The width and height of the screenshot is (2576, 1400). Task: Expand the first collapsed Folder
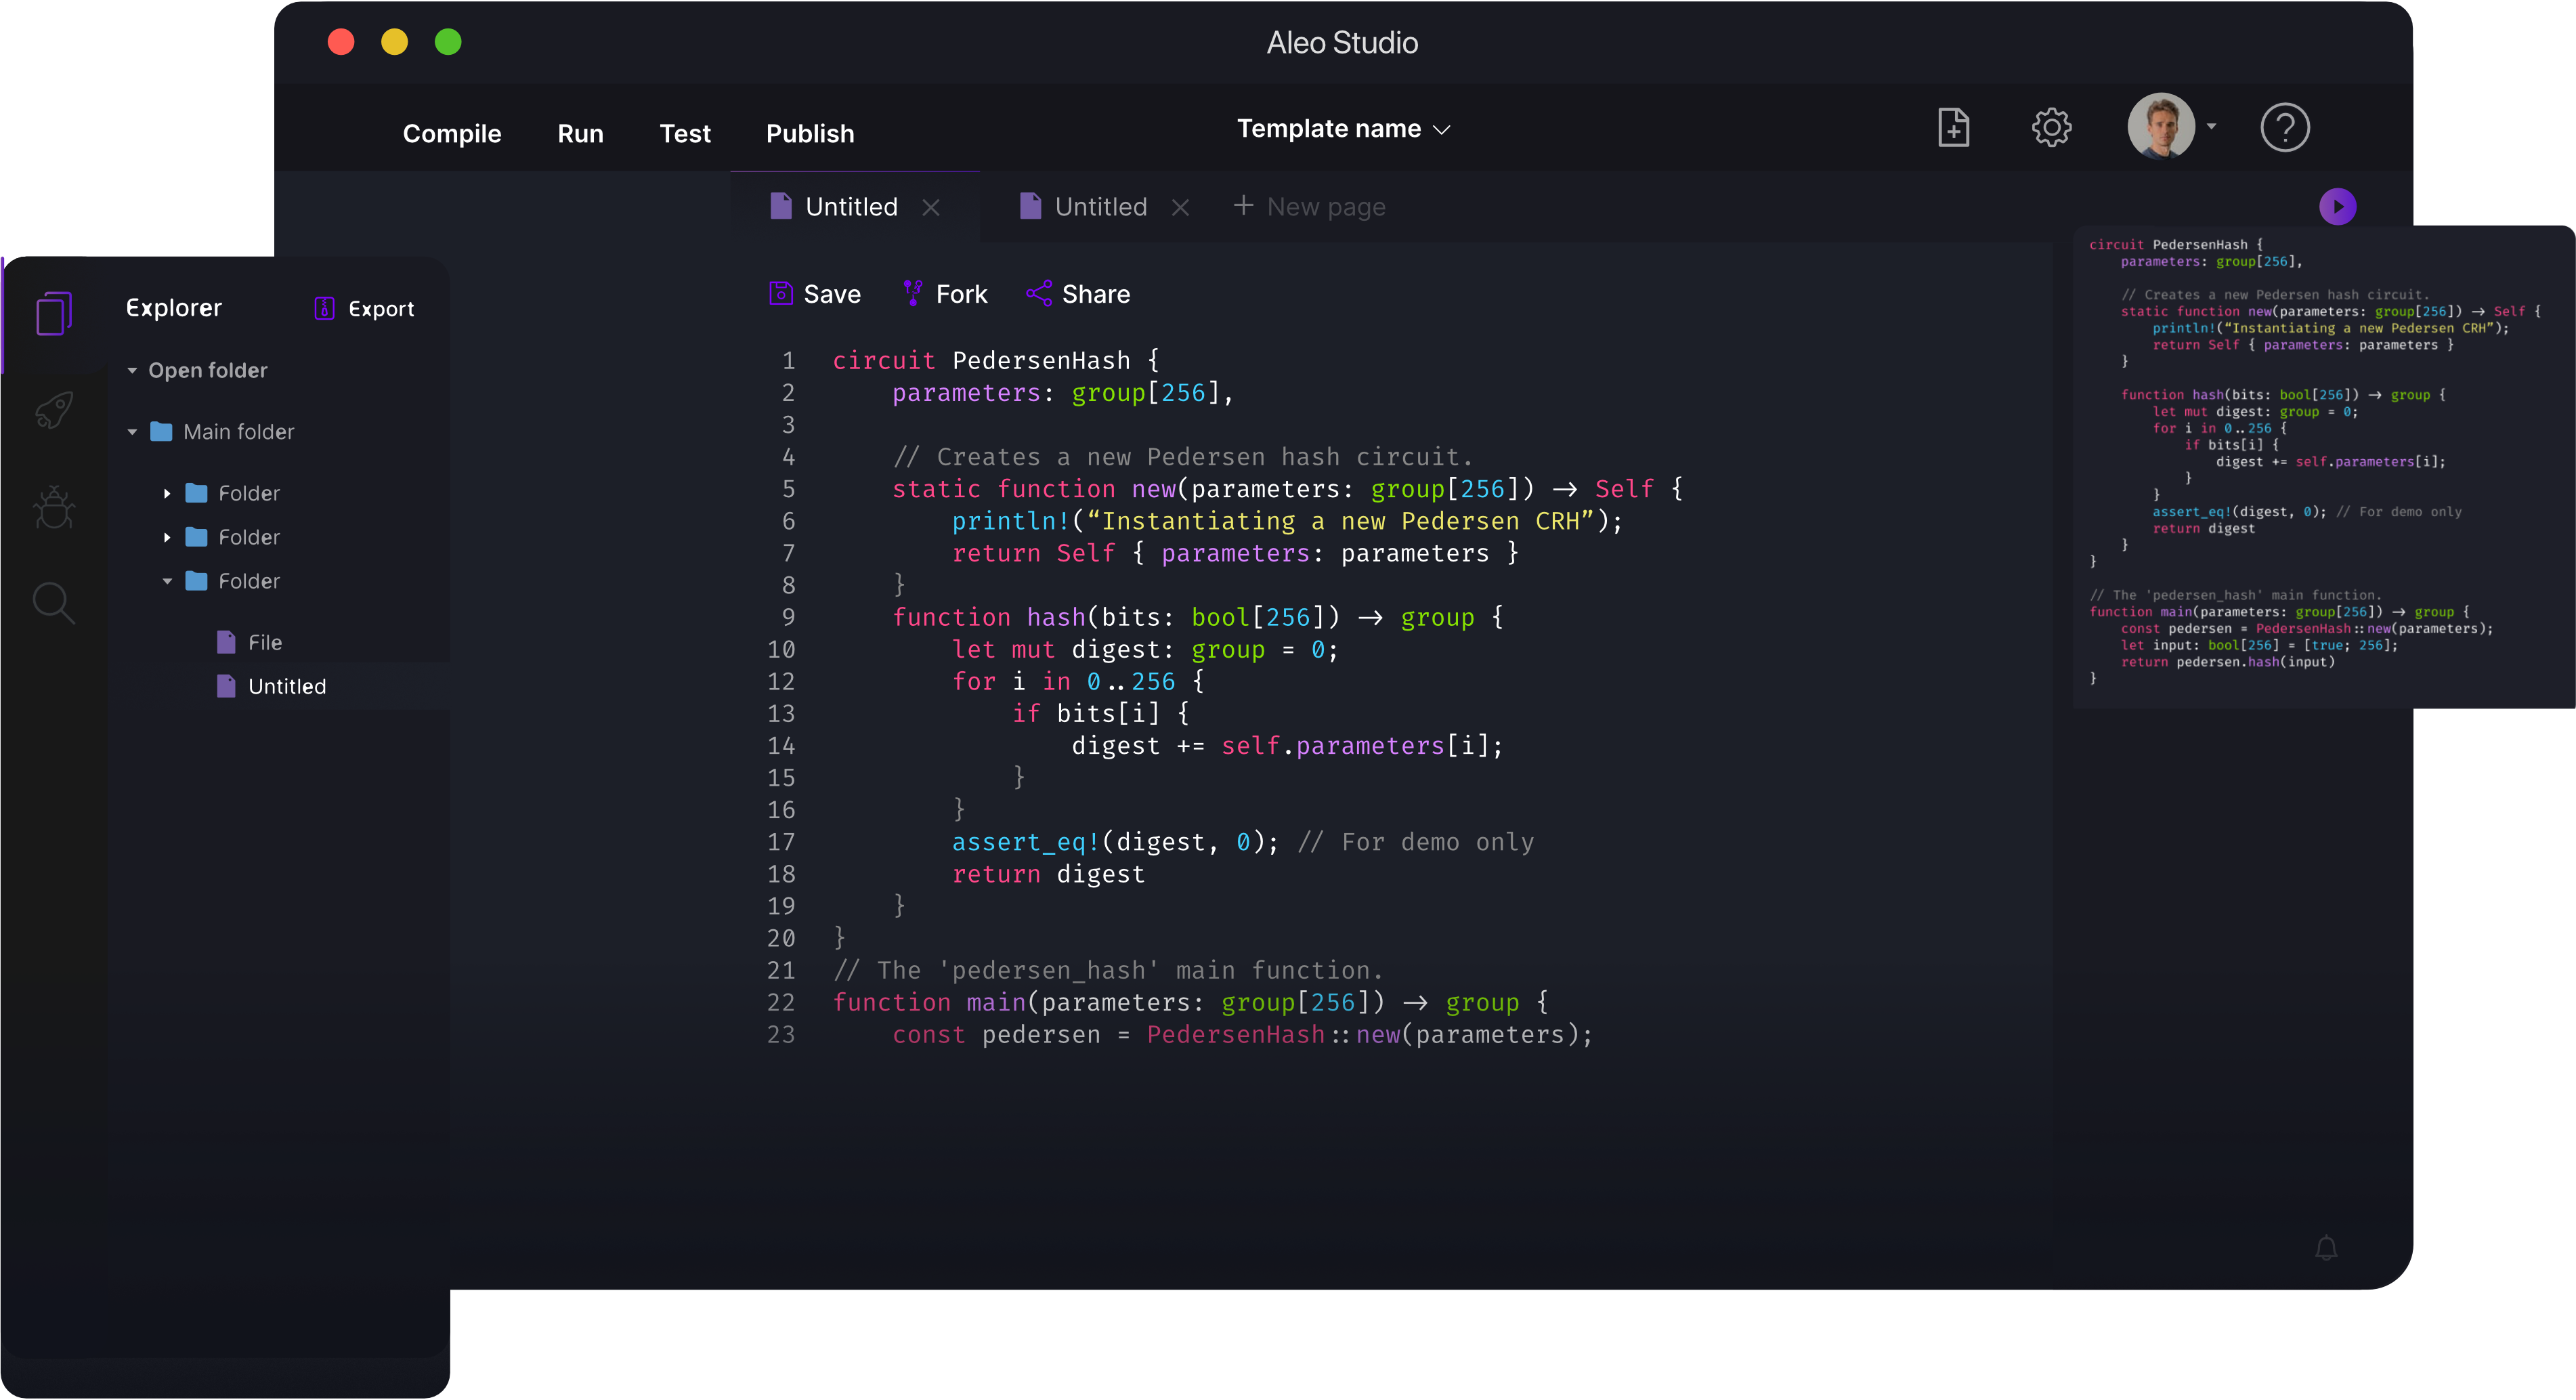[167, 494]
